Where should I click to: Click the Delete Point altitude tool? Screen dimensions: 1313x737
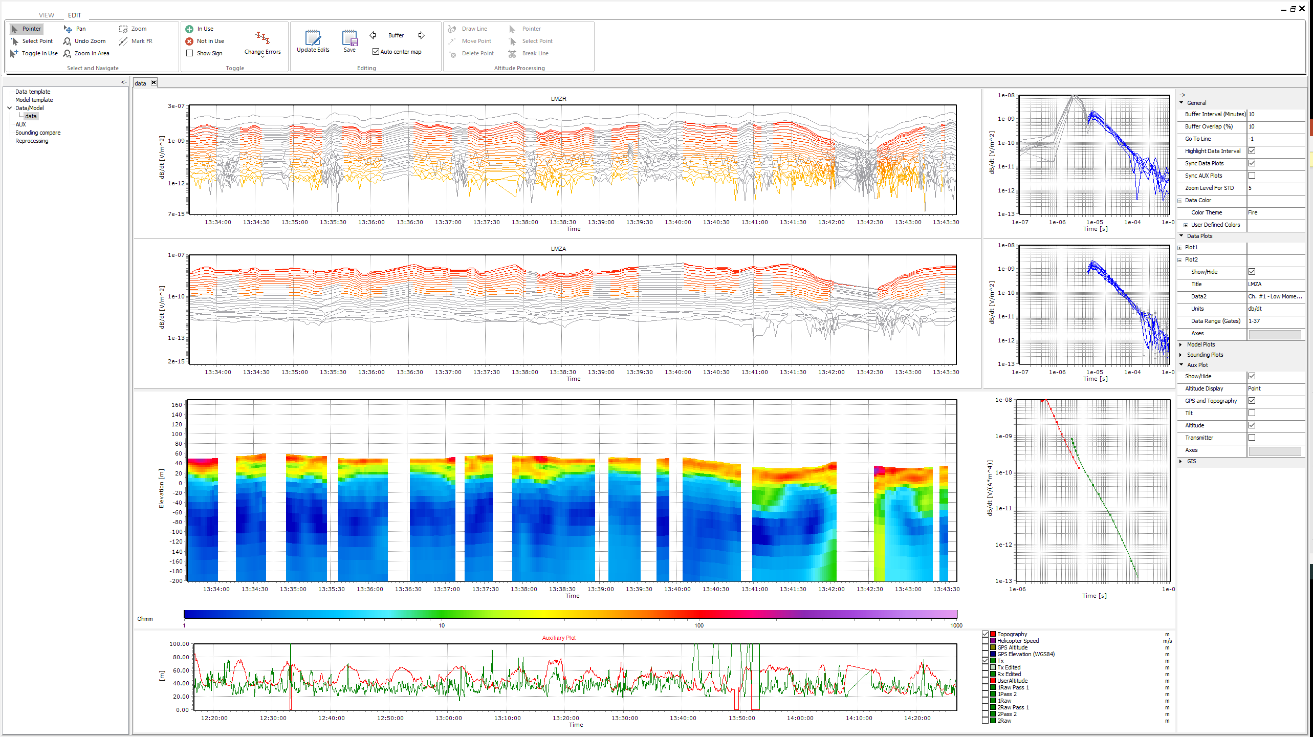472,52
